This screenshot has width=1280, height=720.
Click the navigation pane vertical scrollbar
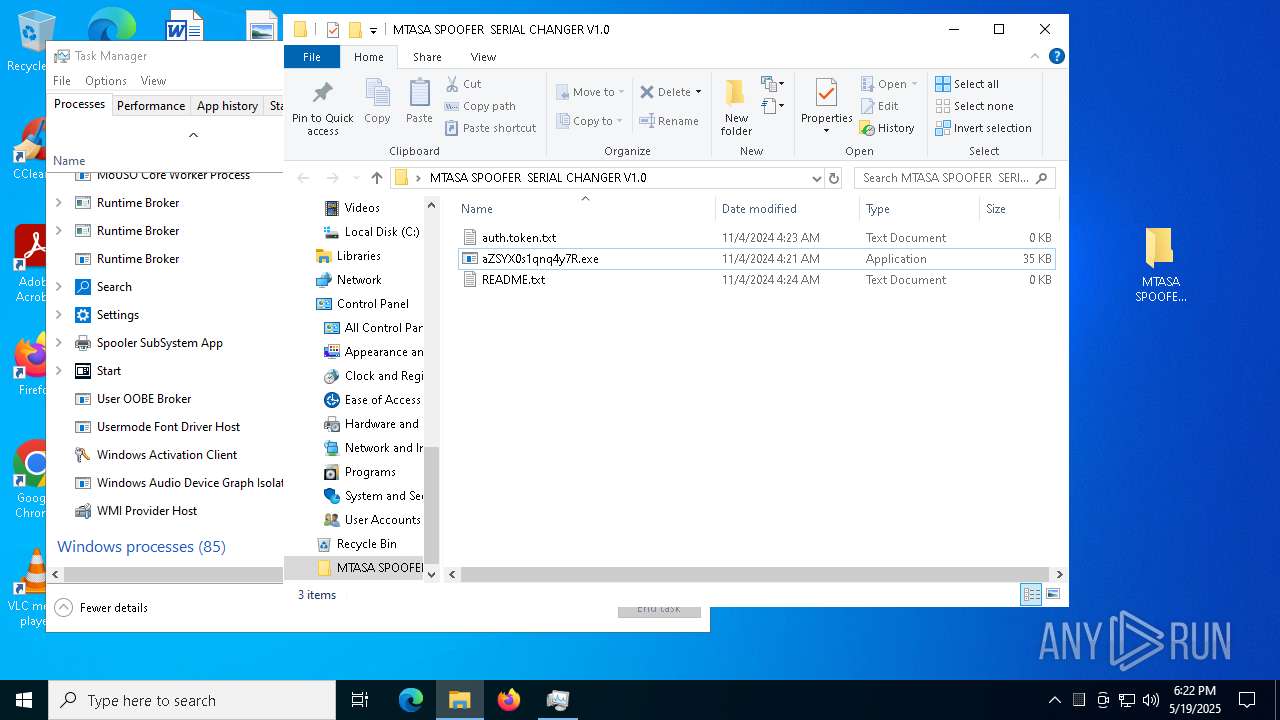[432, 505]
